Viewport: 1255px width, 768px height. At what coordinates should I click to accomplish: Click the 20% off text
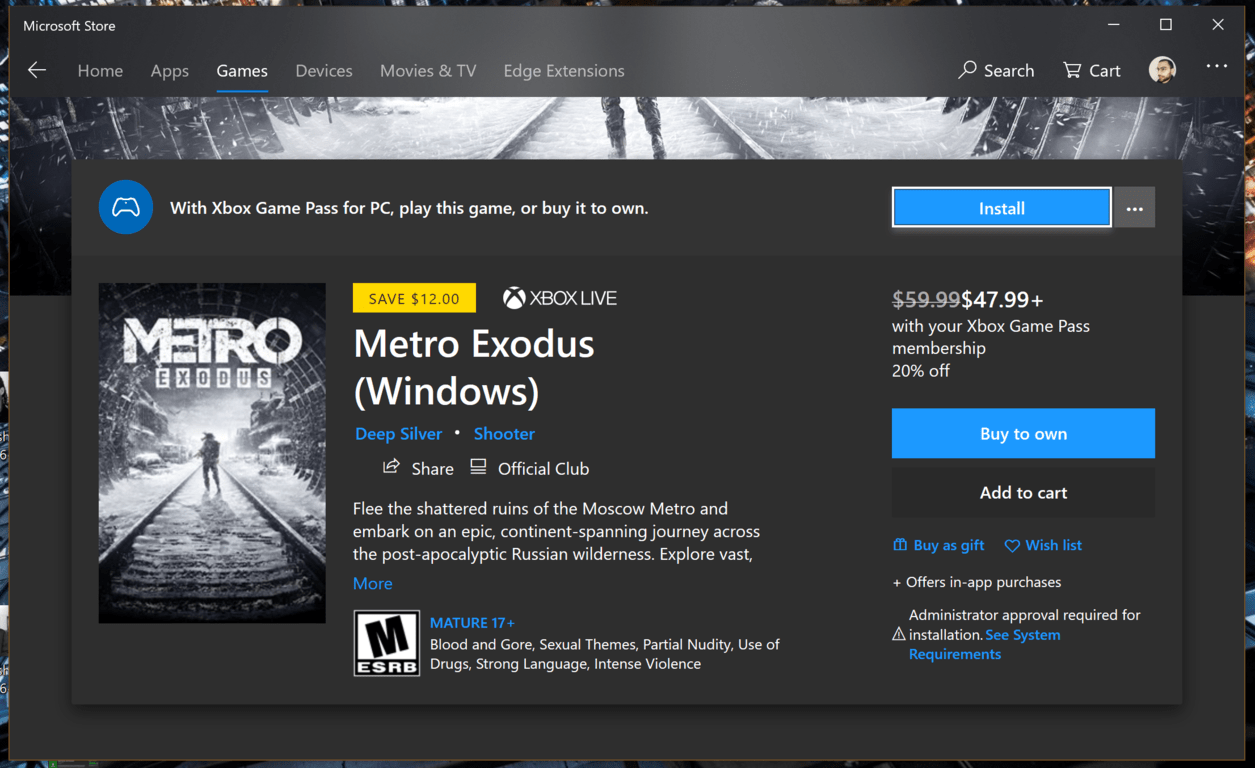(921, 370)
